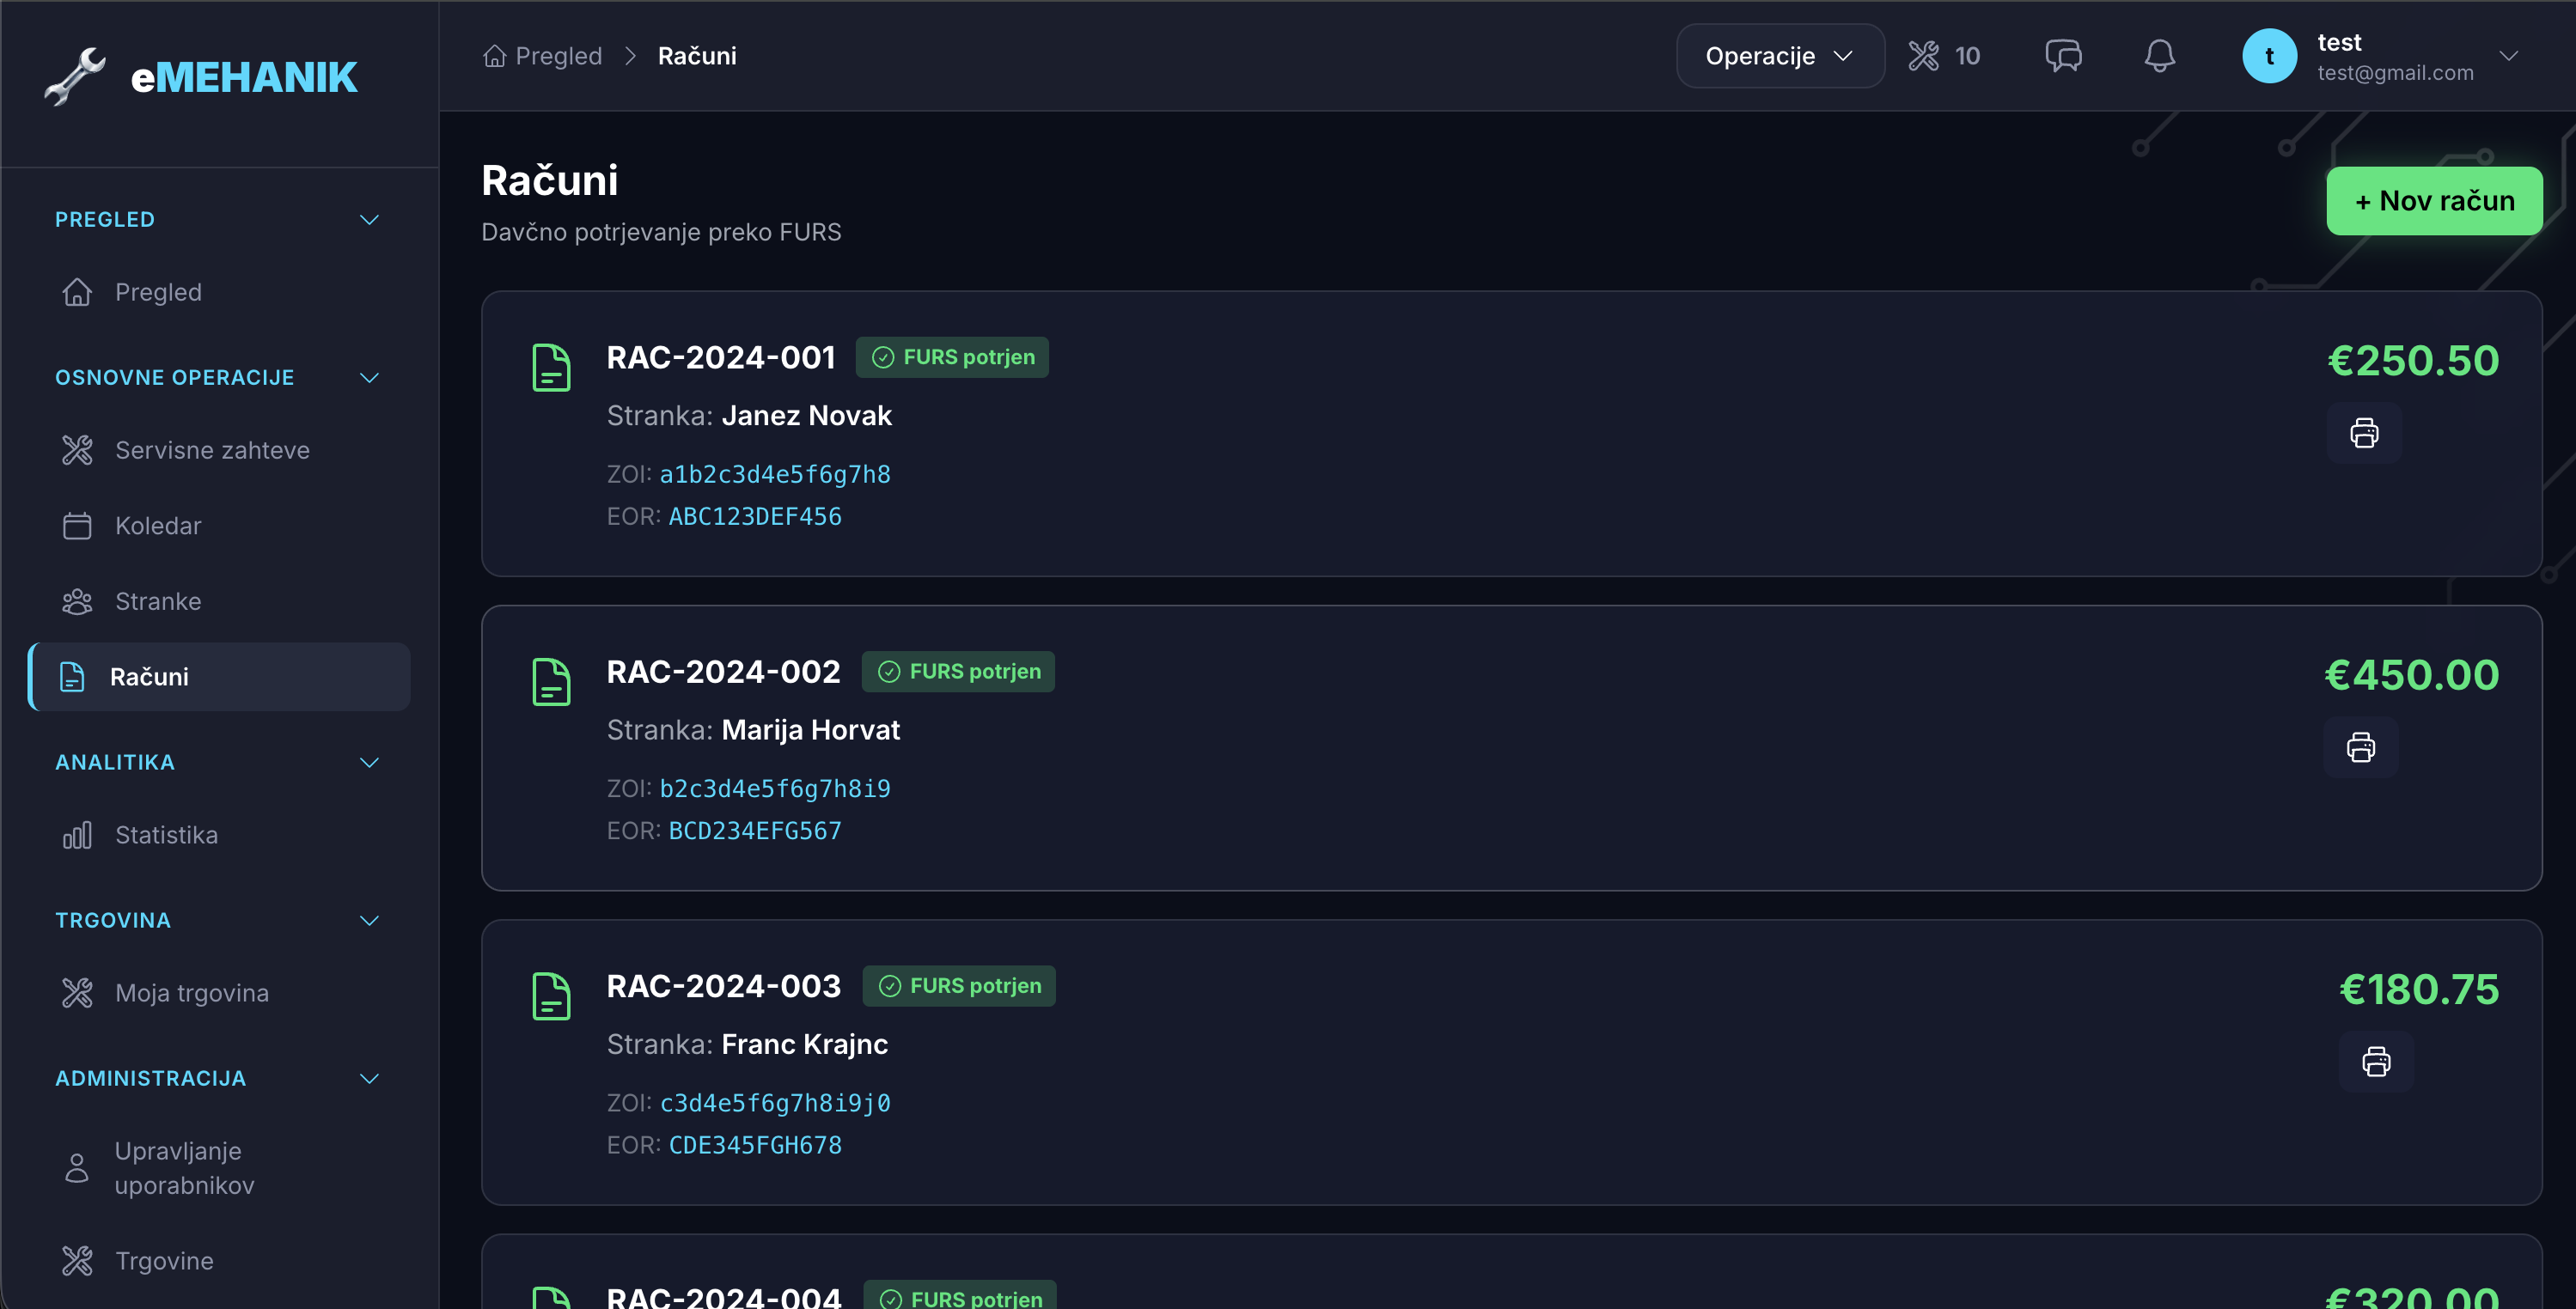Image resolution: width=2576 pixels, height=1309 pixels.
Task: Open Statistika from the sidebar
Action: point(166,835)
